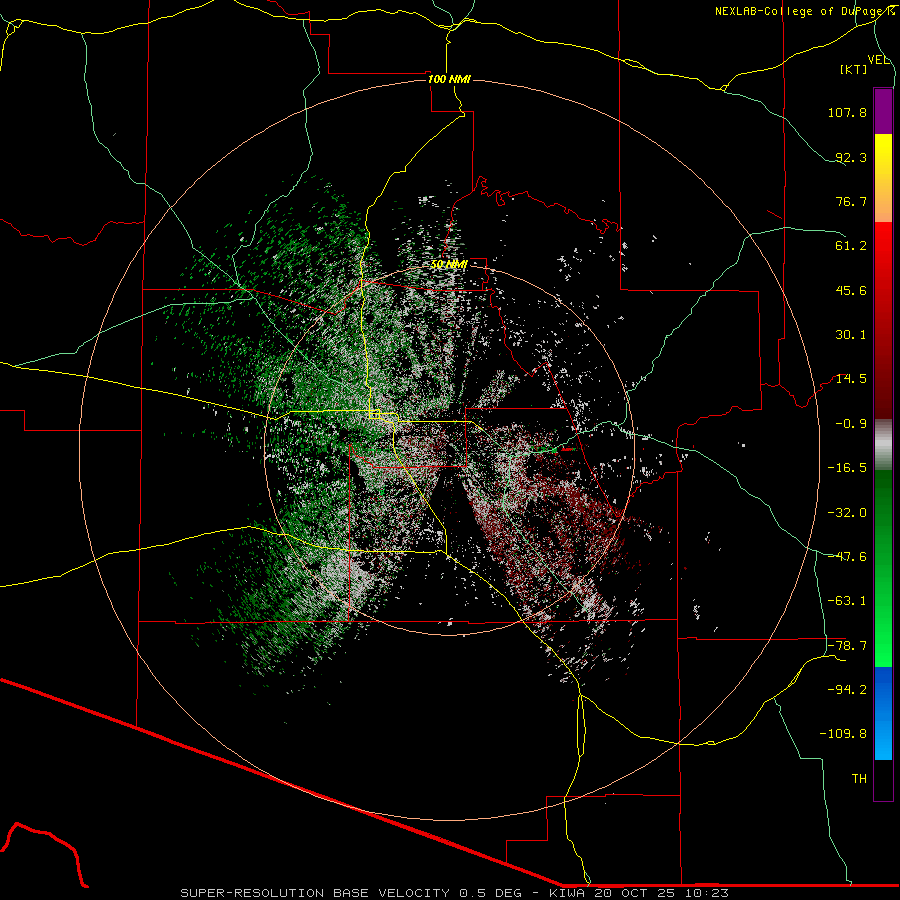Click the -0.9 scale value
Screen dimensions: 900x900
(851, 424)
